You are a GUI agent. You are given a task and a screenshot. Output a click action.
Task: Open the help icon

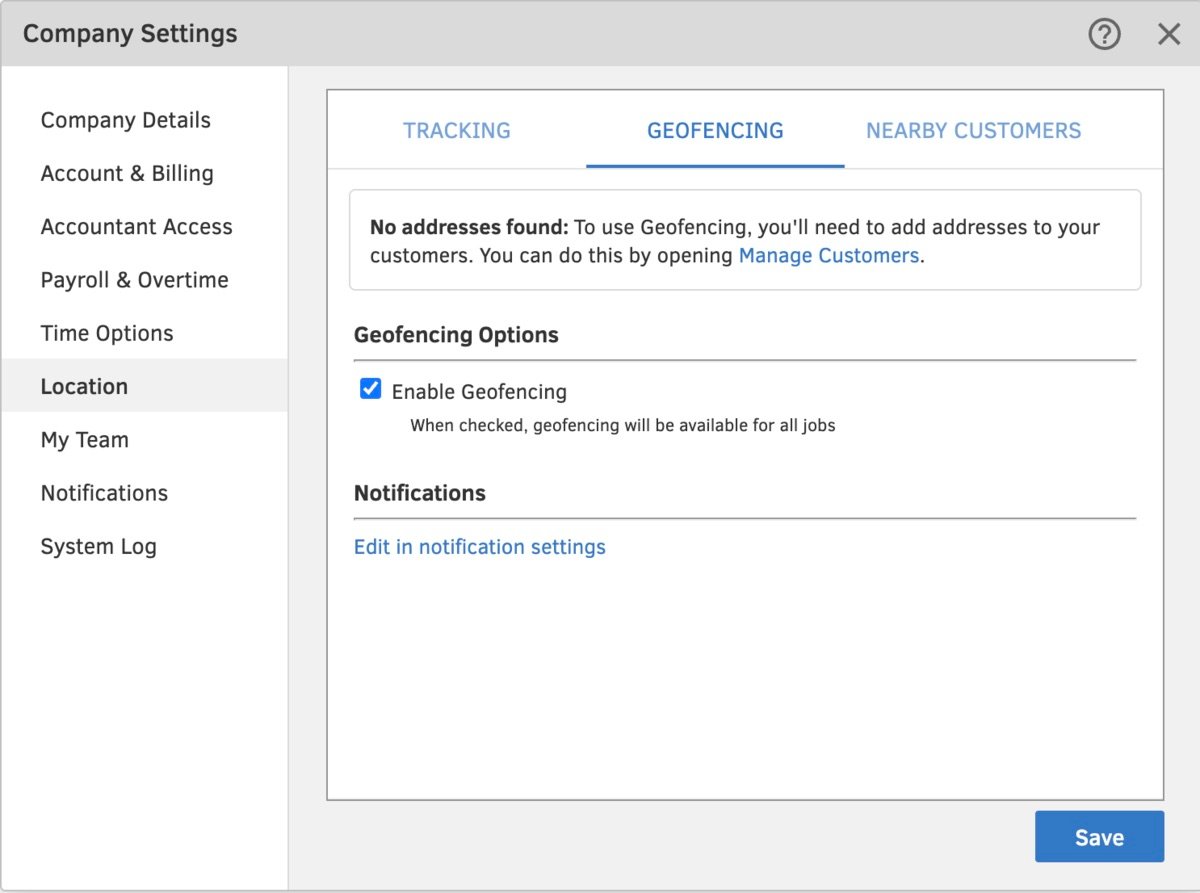tap(1104, 34)
